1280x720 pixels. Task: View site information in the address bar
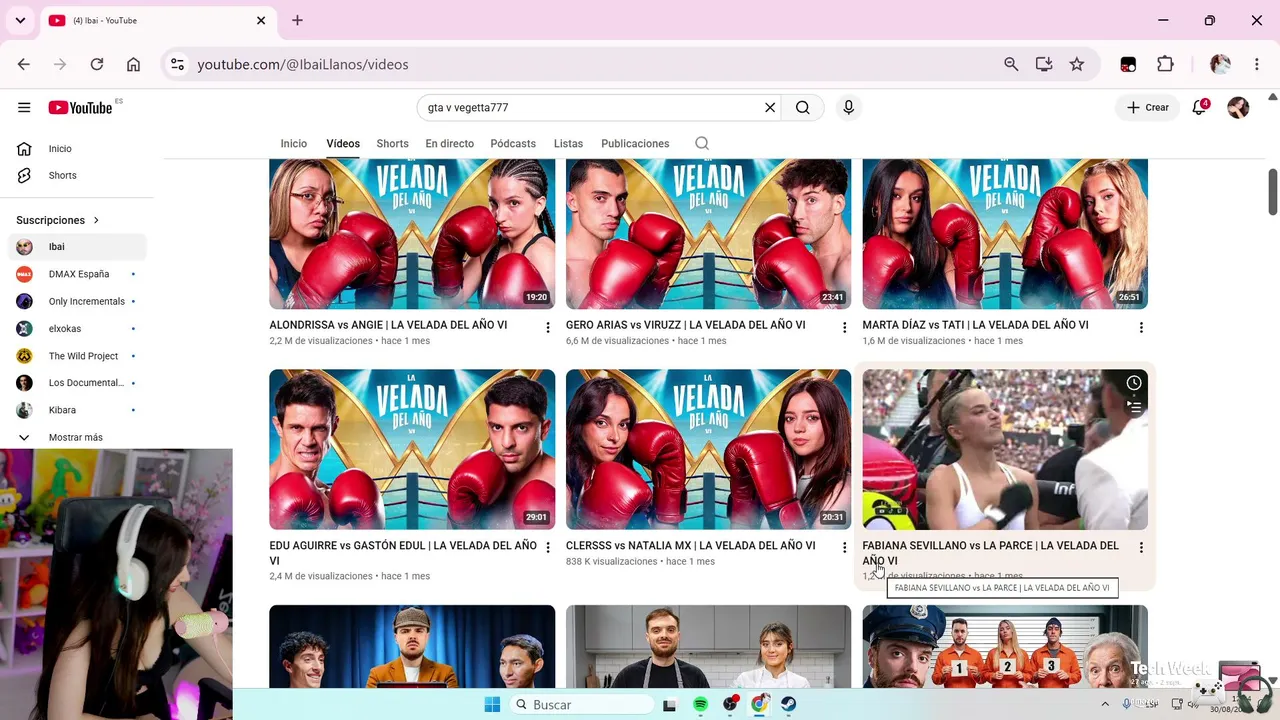coord(177,64)
